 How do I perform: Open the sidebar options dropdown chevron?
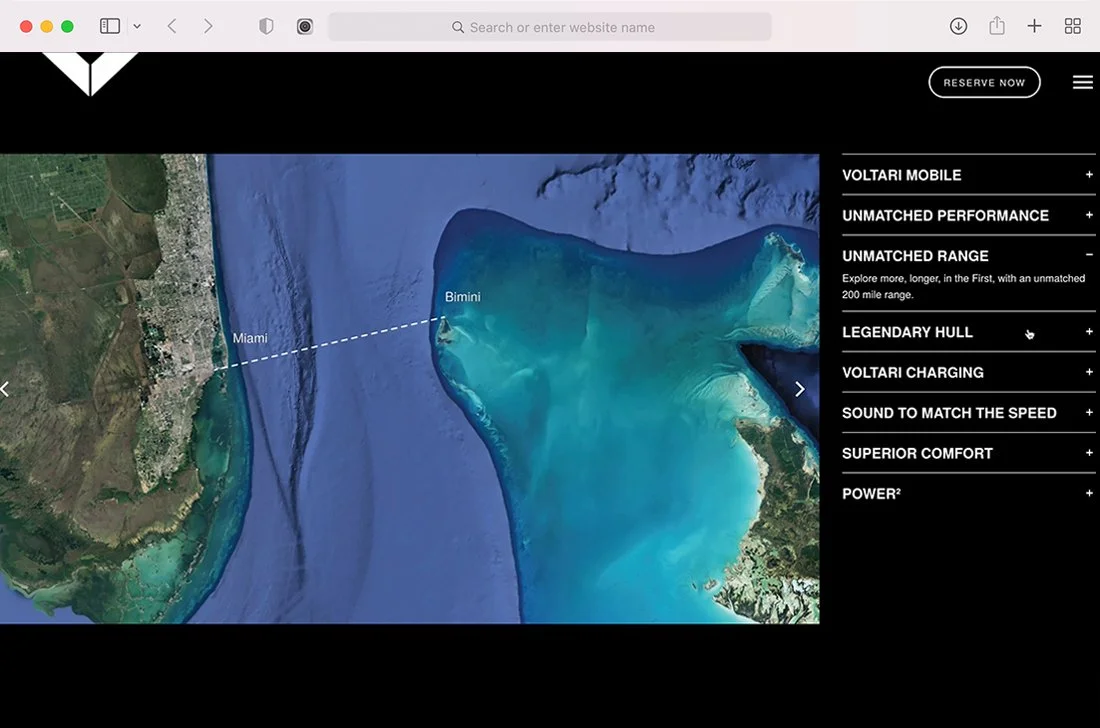point(137,27)
